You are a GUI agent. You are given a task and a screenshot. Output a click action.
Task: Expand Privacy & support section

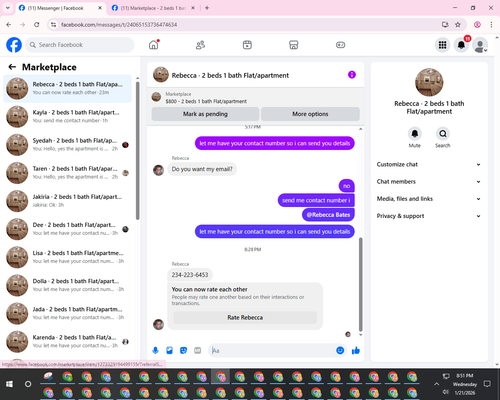click(429, 216)
